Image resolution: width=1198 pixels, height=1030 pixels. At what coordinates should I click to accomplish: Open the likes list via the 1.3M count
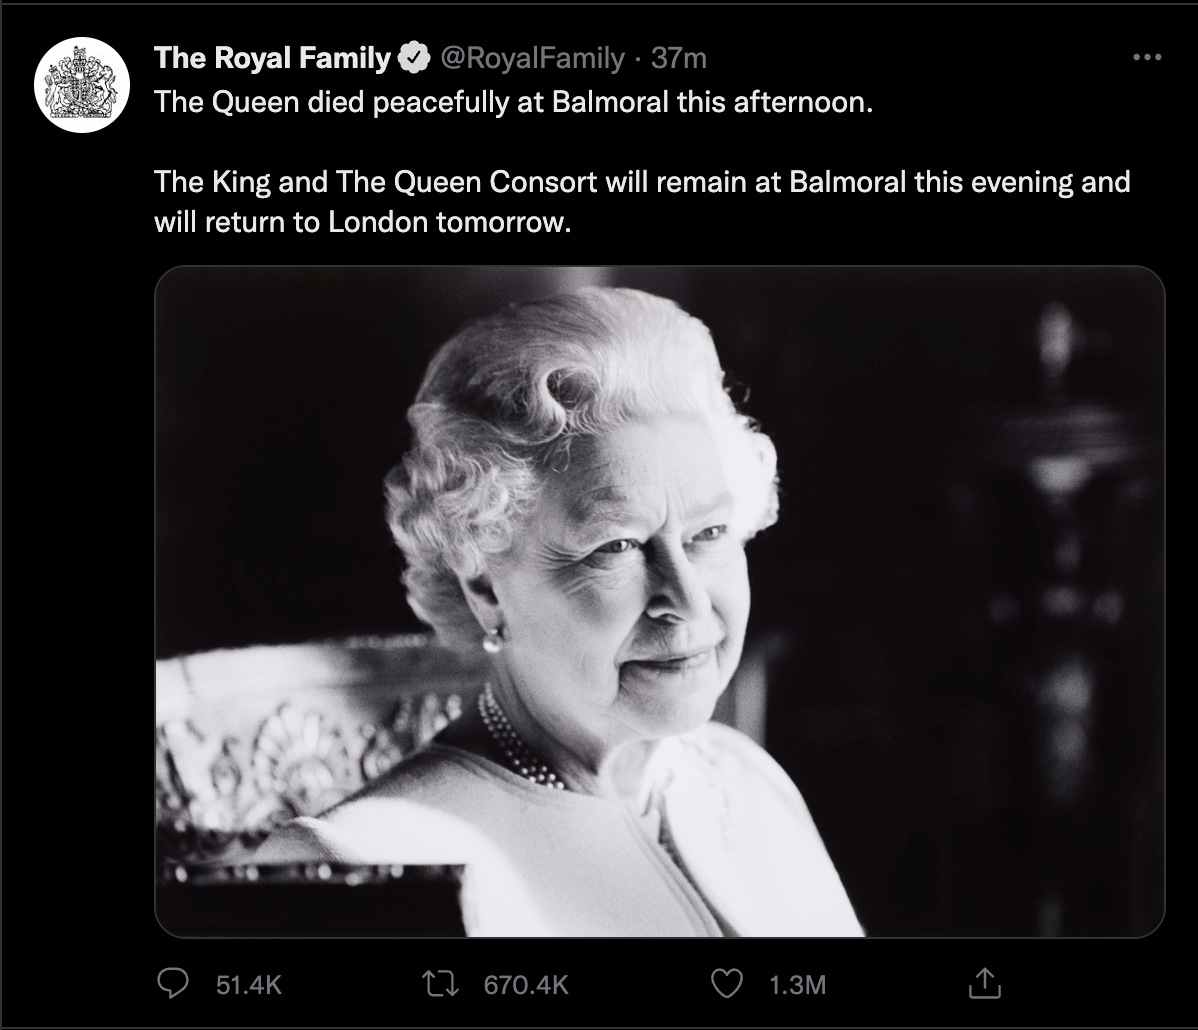click(796, 985)
